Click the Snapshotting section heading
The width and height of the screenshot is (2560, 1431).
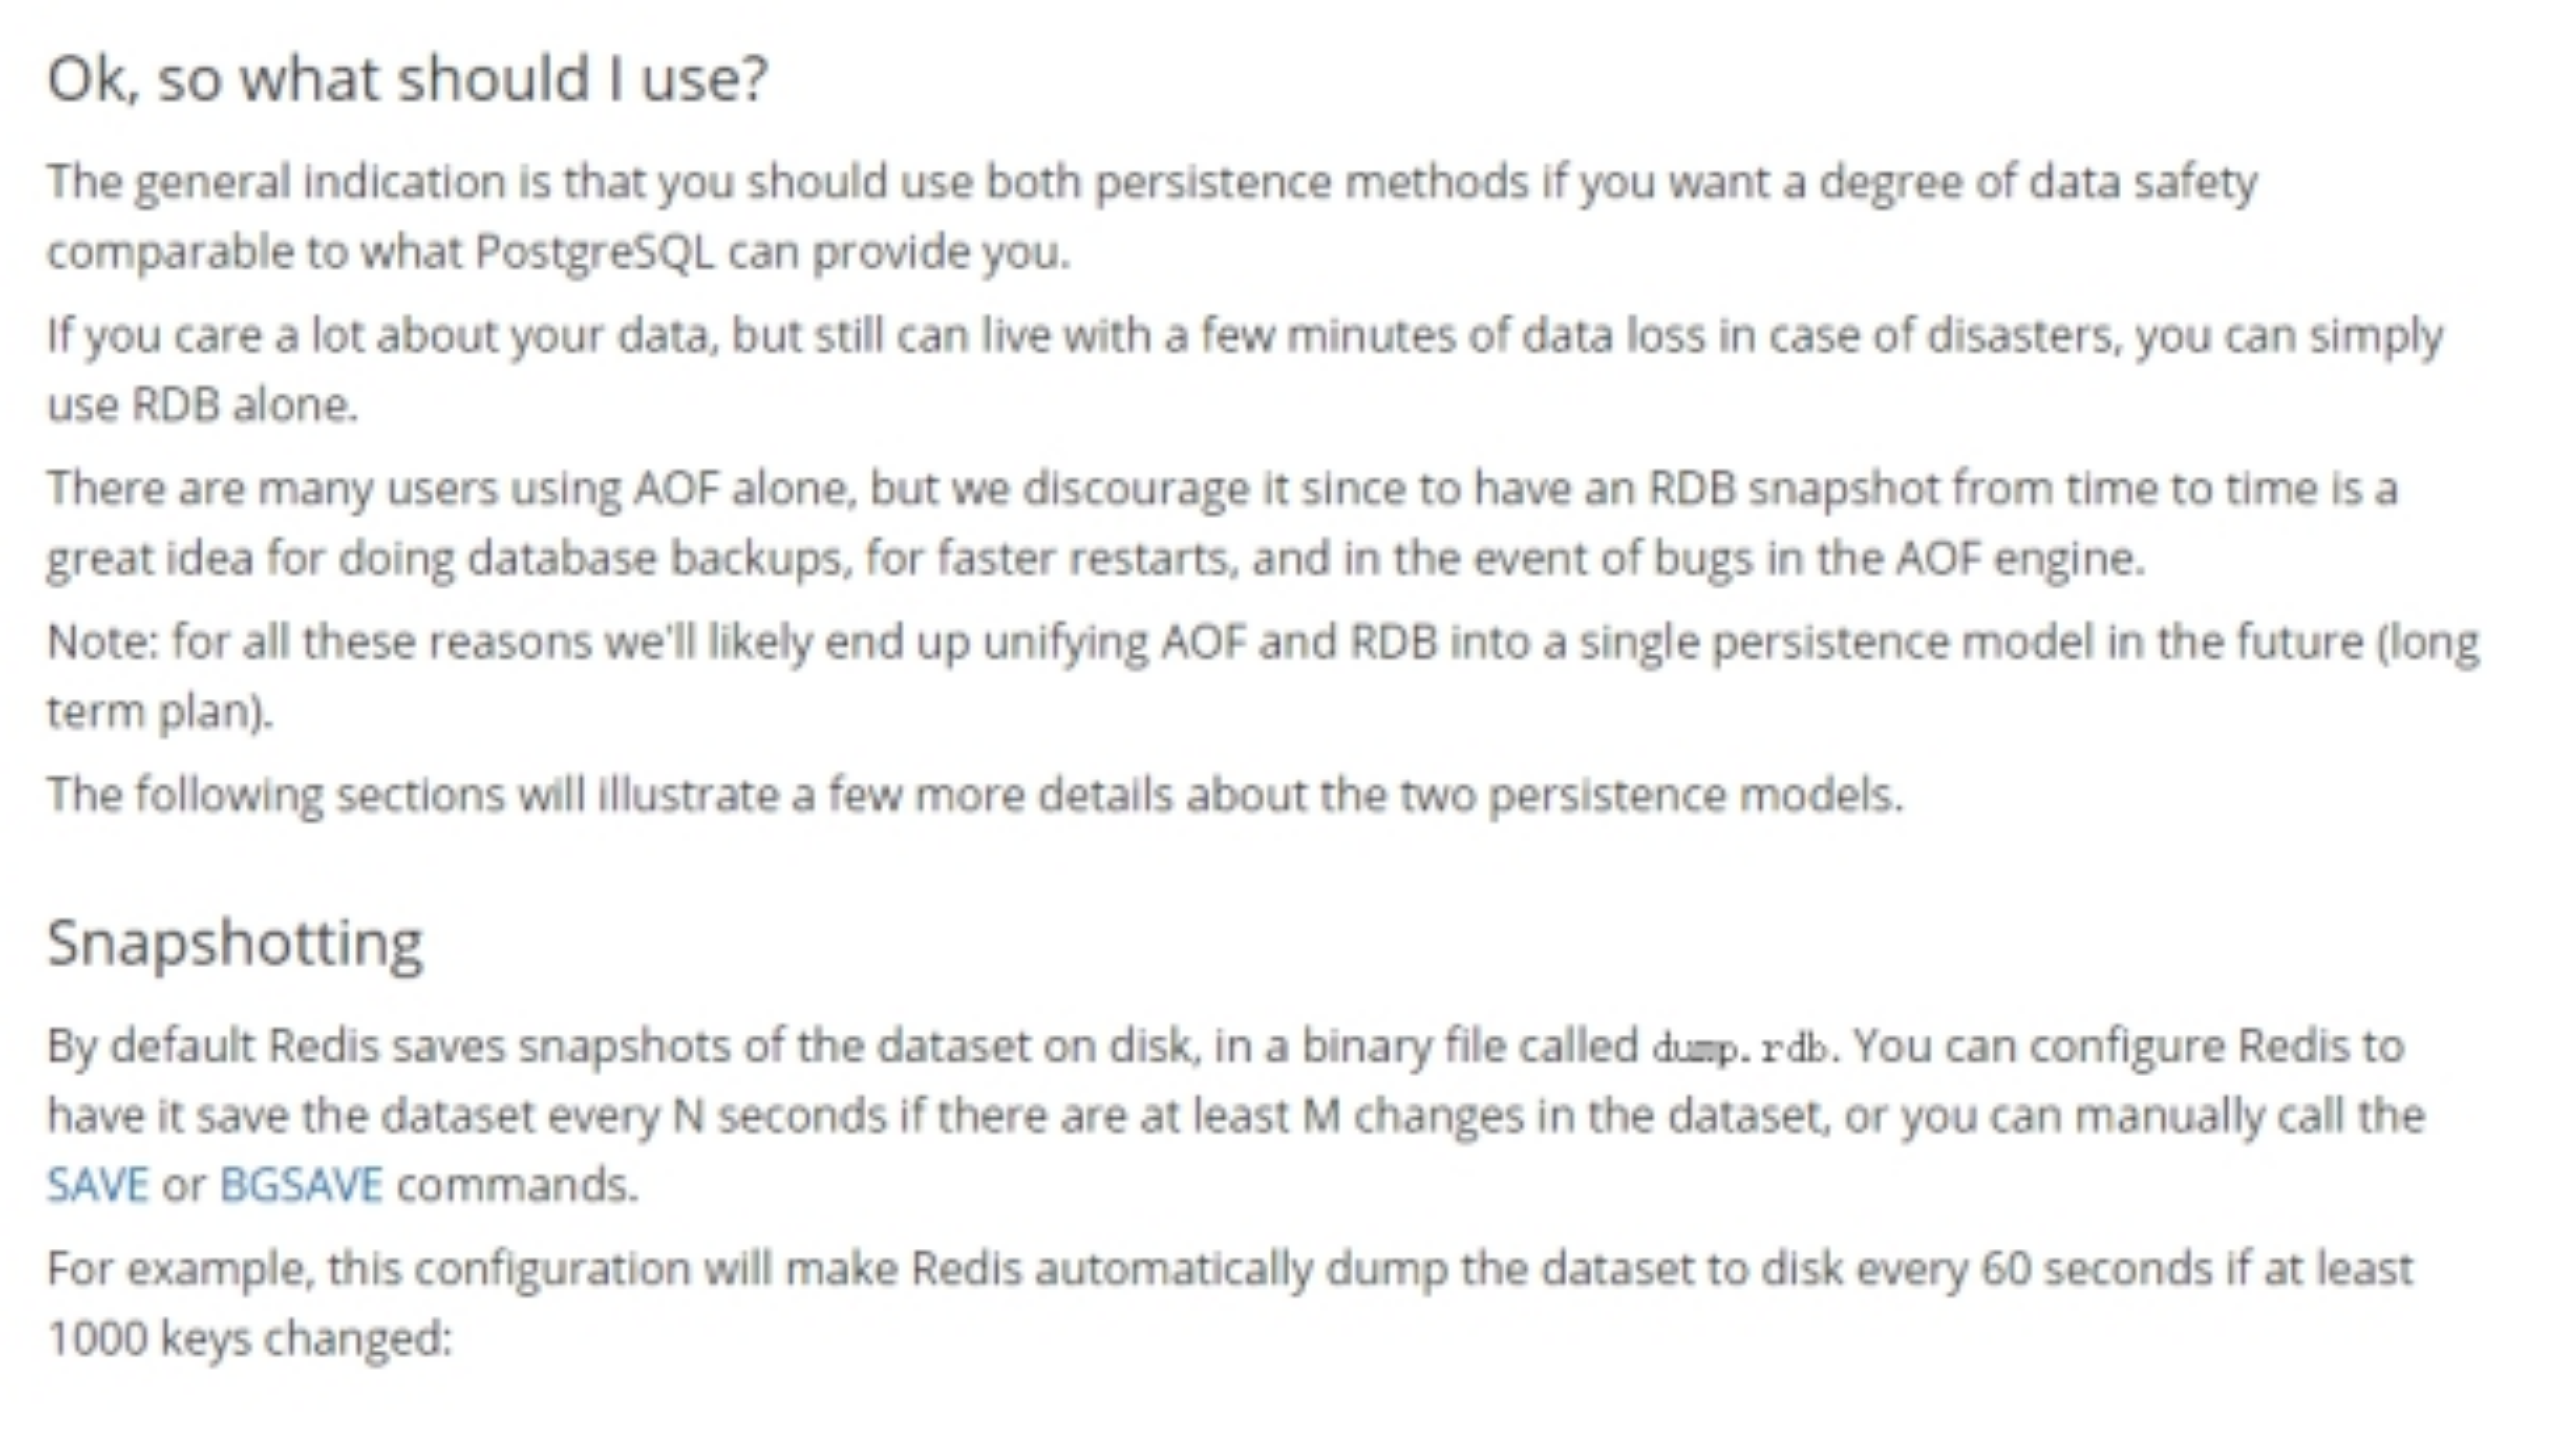pyautogui.click(x=235, y=943)
